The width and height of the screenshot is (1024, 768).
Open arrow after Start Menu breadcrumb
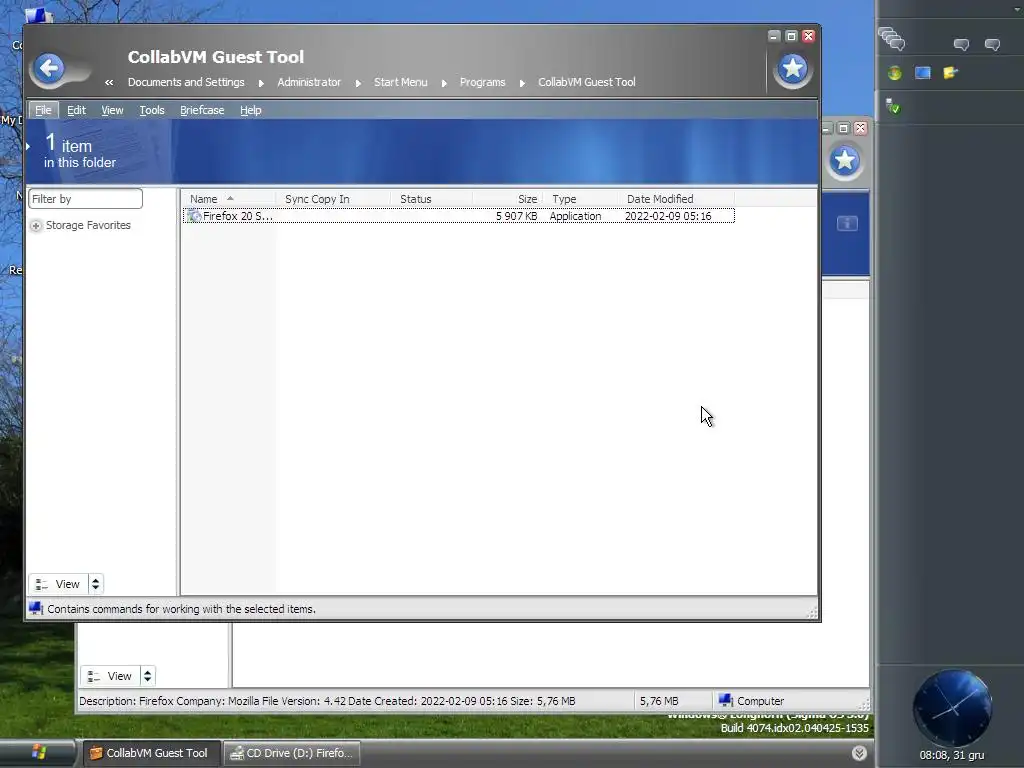pyautogui.click(x=444, y=83)
